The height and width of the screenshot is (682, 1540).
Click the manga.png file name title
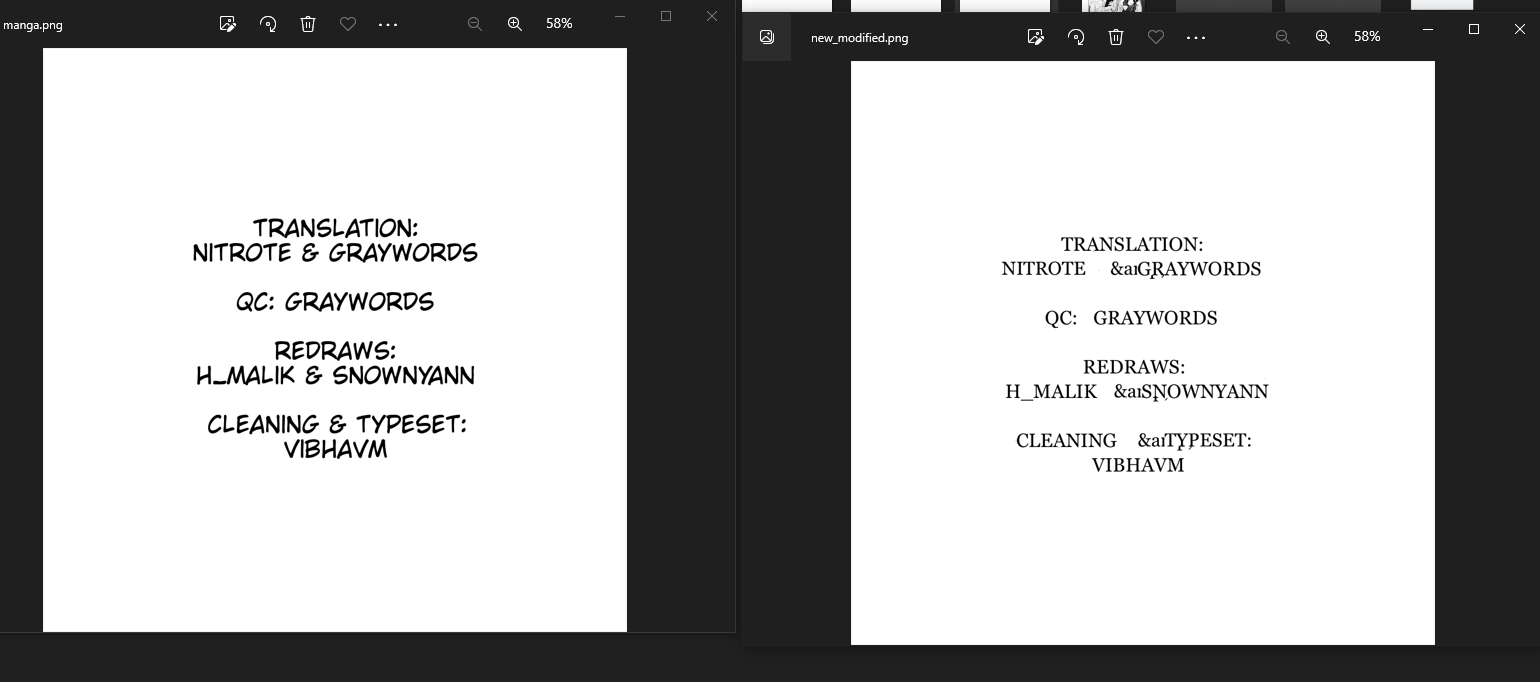(33, 25)
